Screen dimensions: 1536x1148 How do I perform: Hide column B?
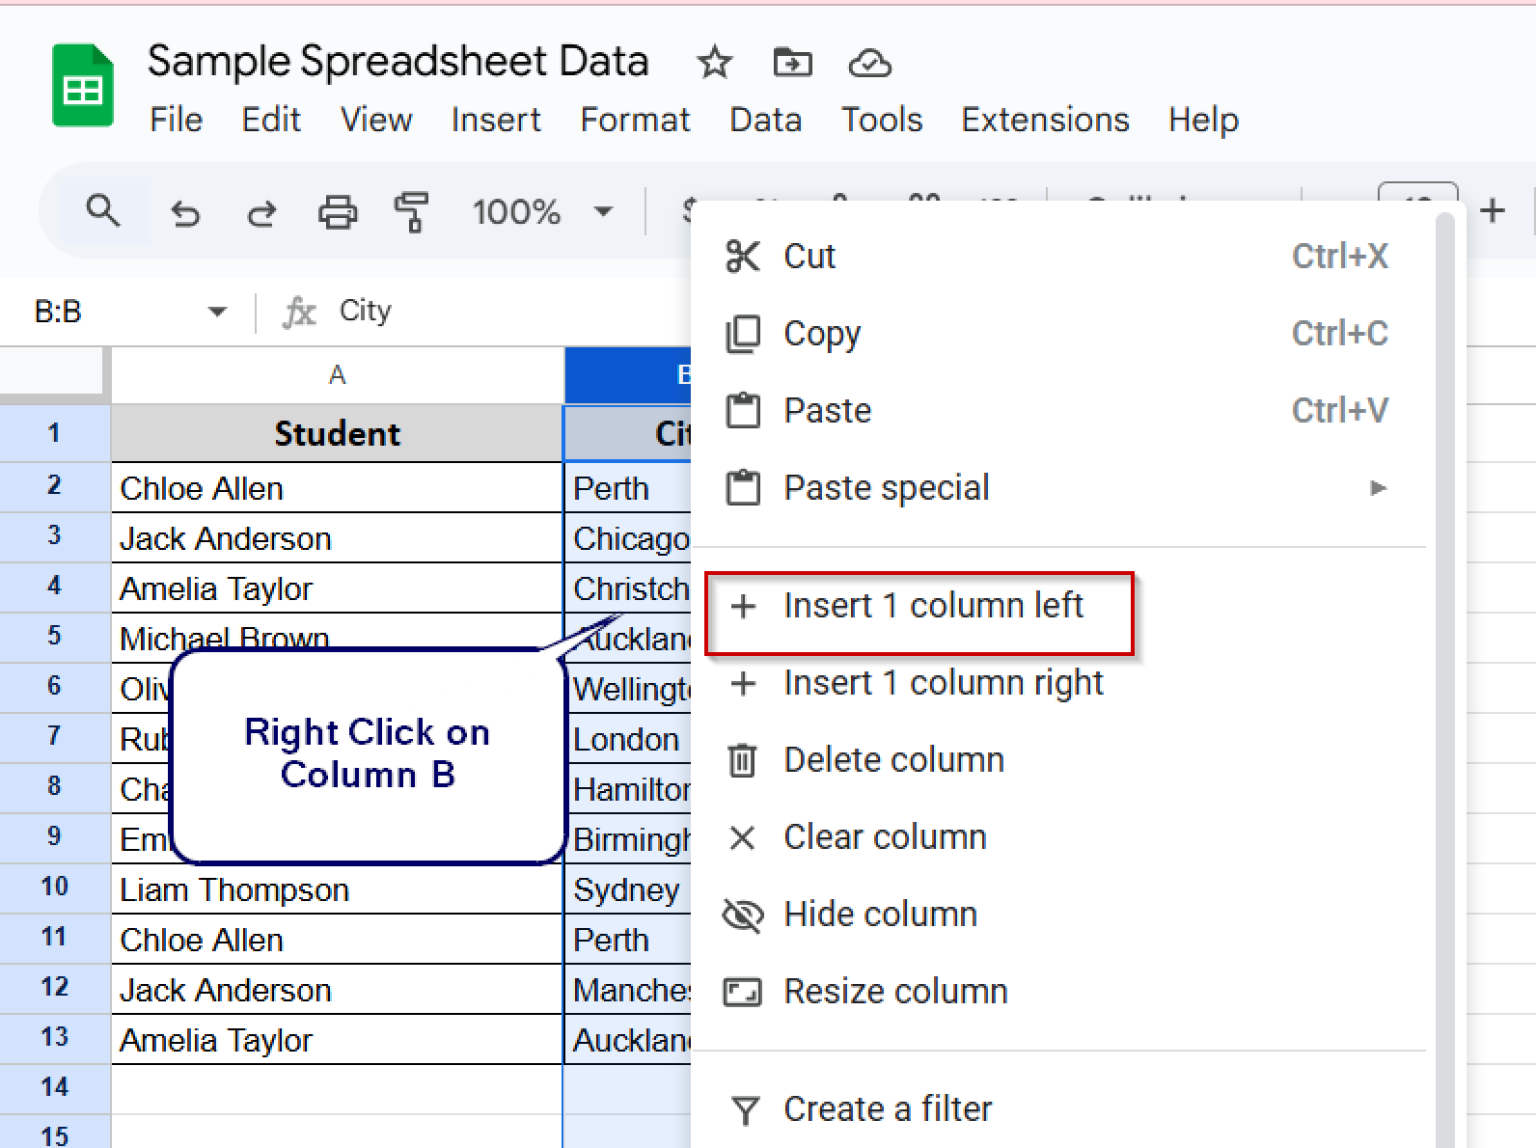[x=880, y=913]
